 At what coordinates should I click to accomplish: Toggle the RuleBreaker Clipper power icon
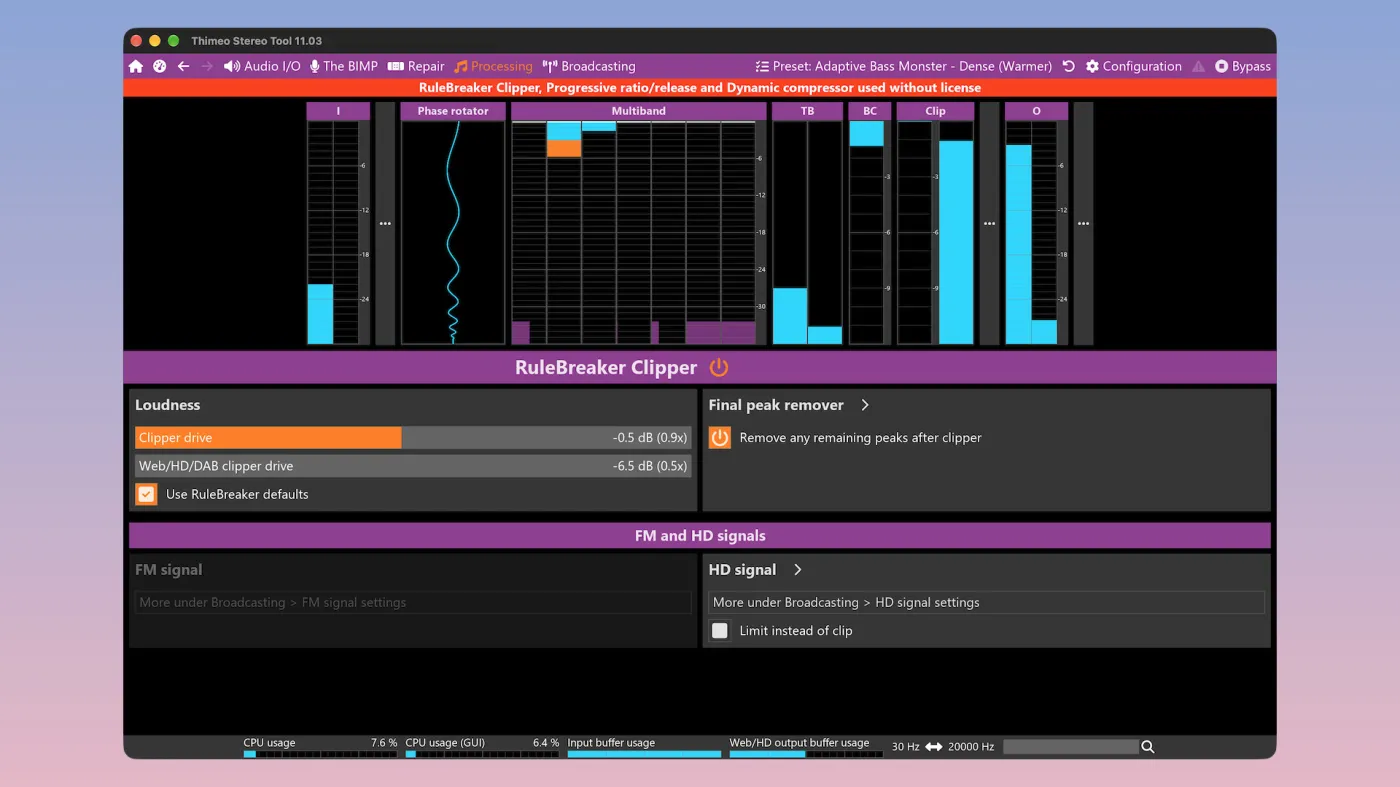(719, 367)
